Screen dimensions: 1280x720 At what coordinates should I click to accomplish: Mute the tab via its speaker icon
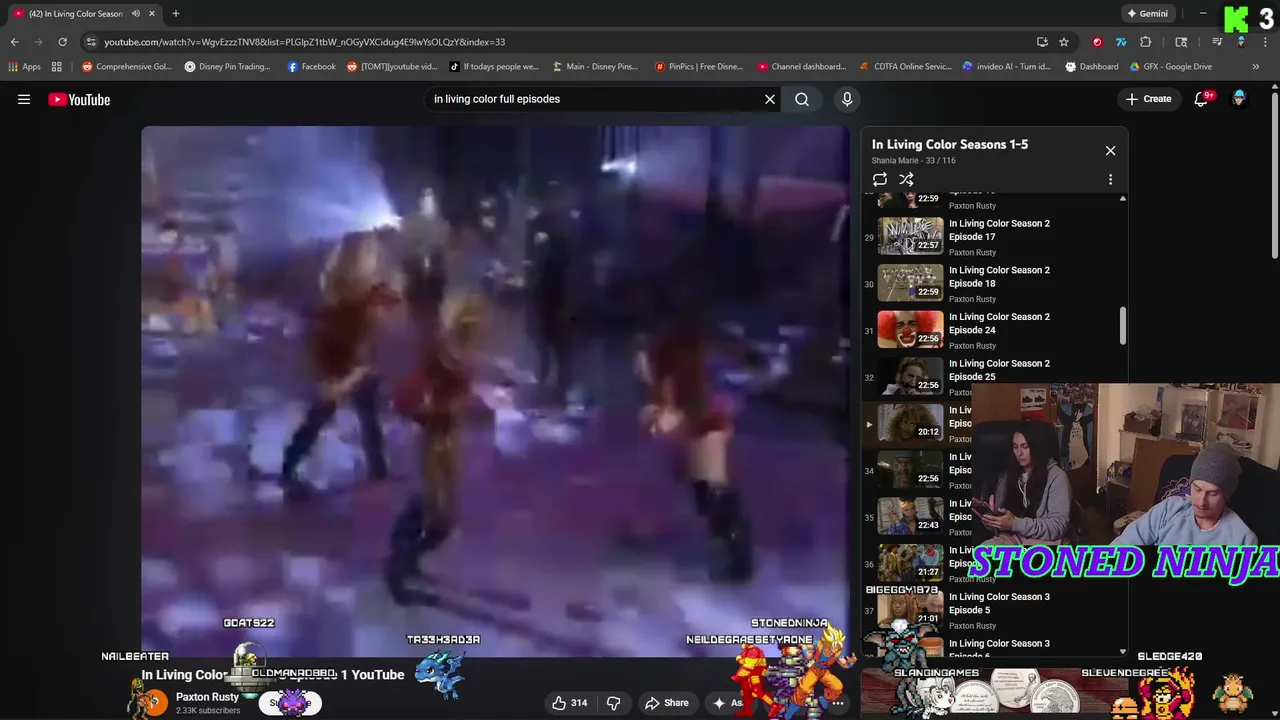tap(135, 14)
